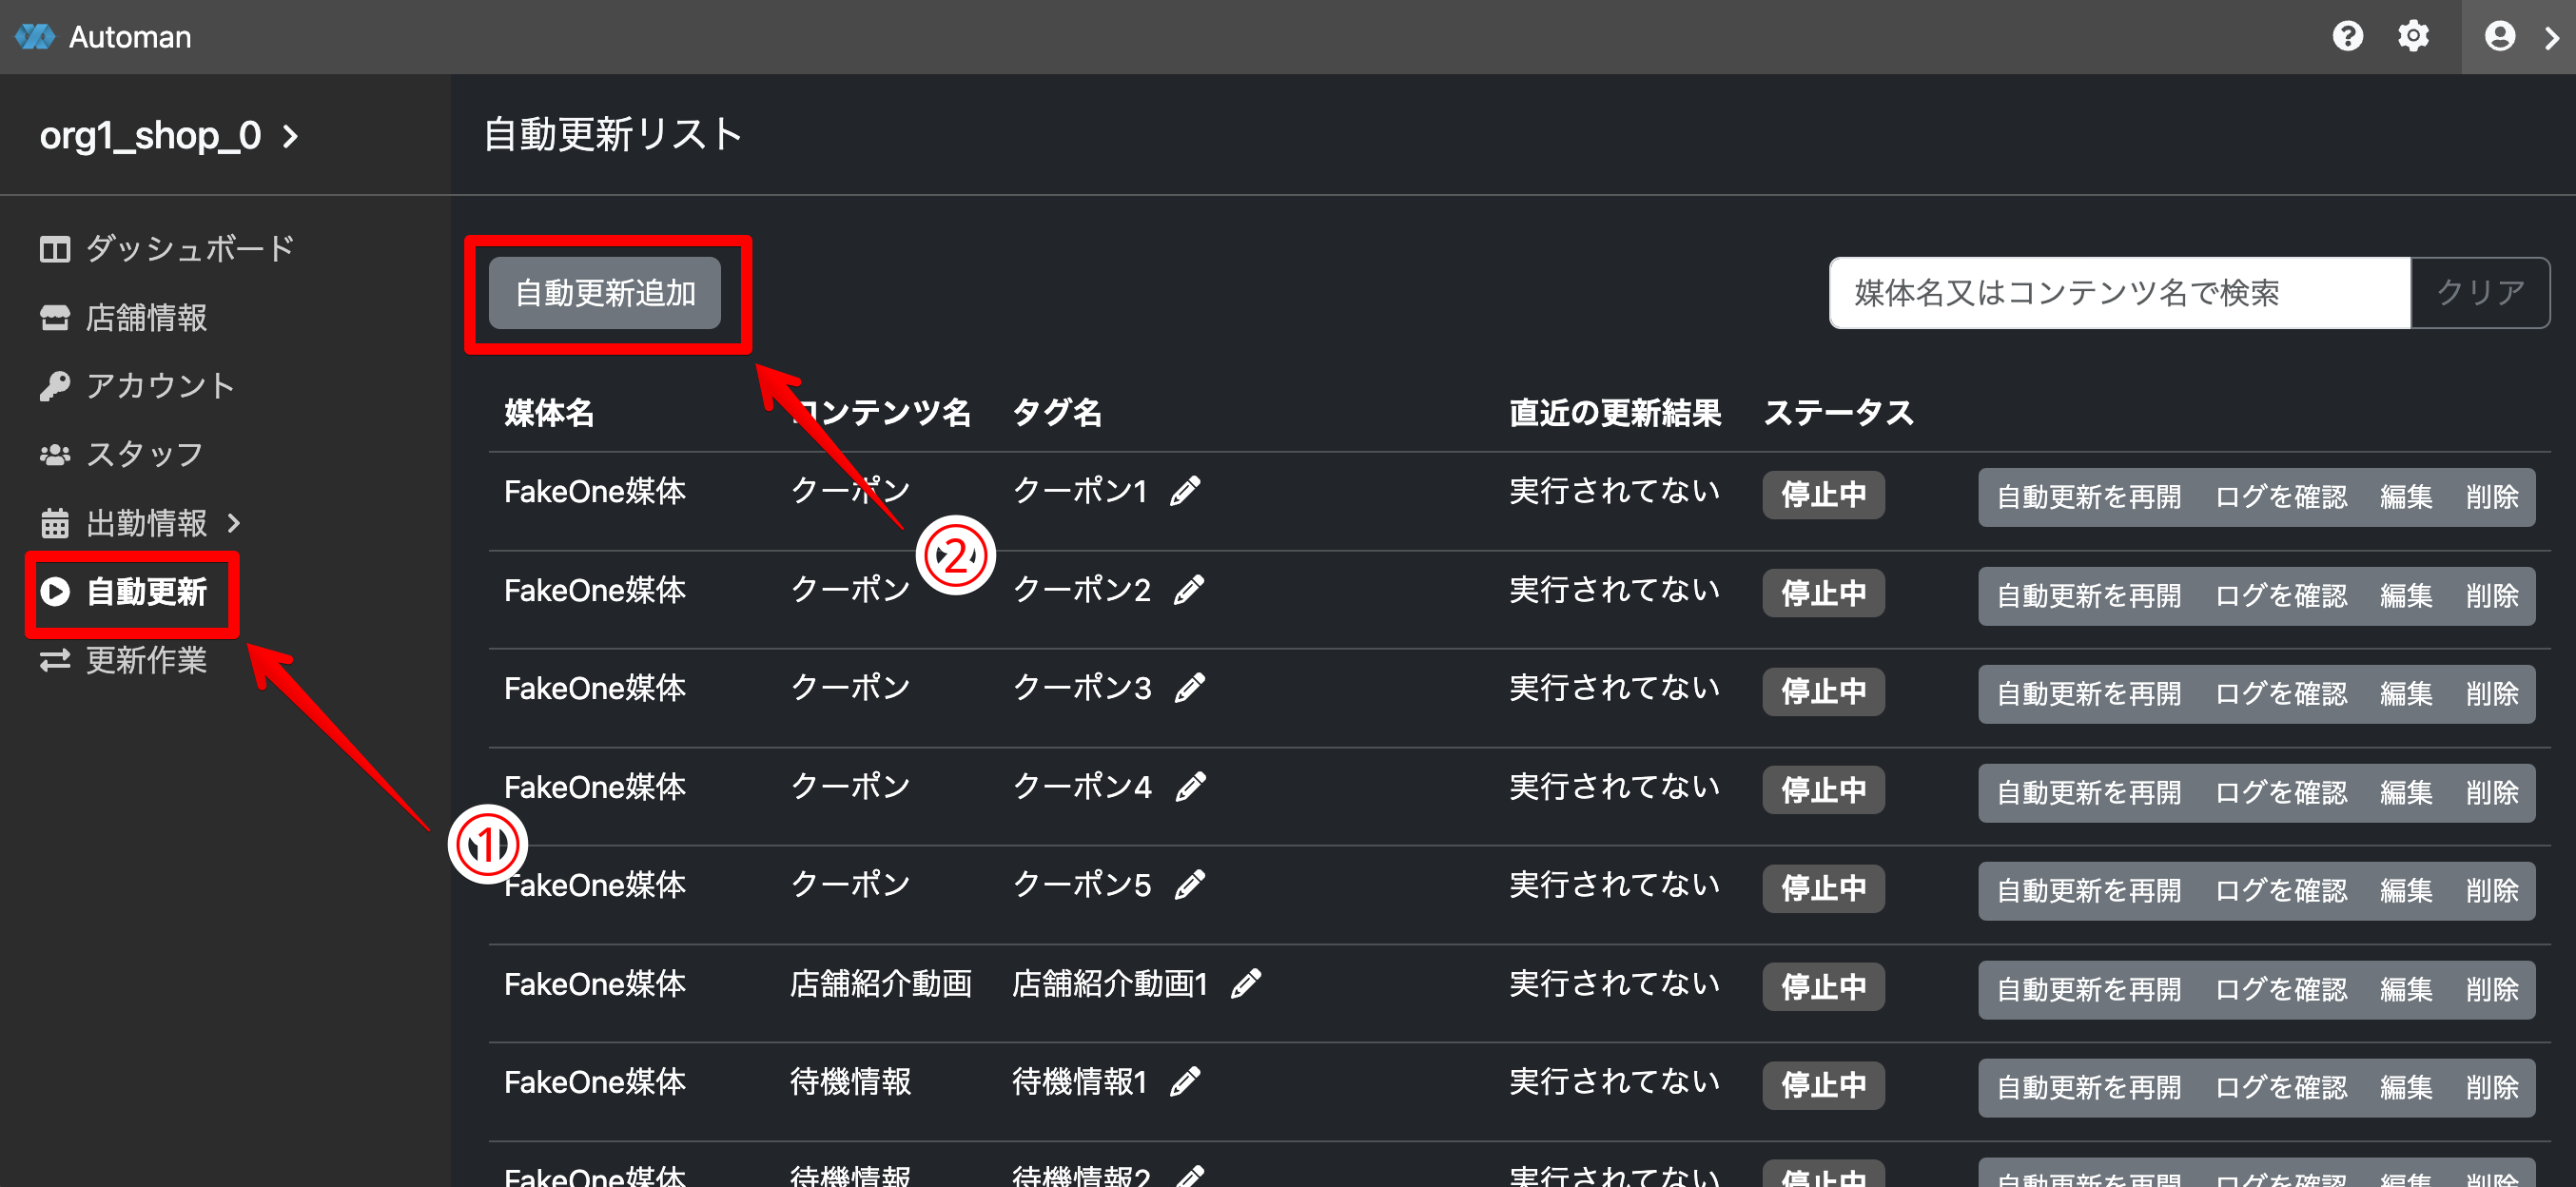Image resolution: width=2576 pixels, height=1187 pixels.
Task: Click 自動更新を再開 for クーポン1 row
Action: click(x=2088, y=497)
